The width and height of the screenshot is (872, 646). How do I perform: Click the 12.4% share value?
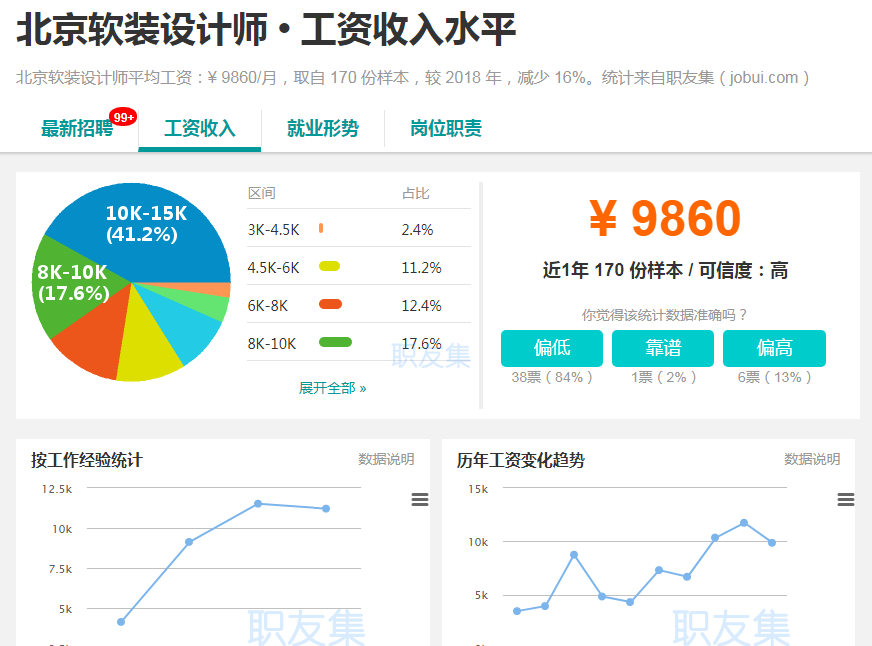coord(421,306)
